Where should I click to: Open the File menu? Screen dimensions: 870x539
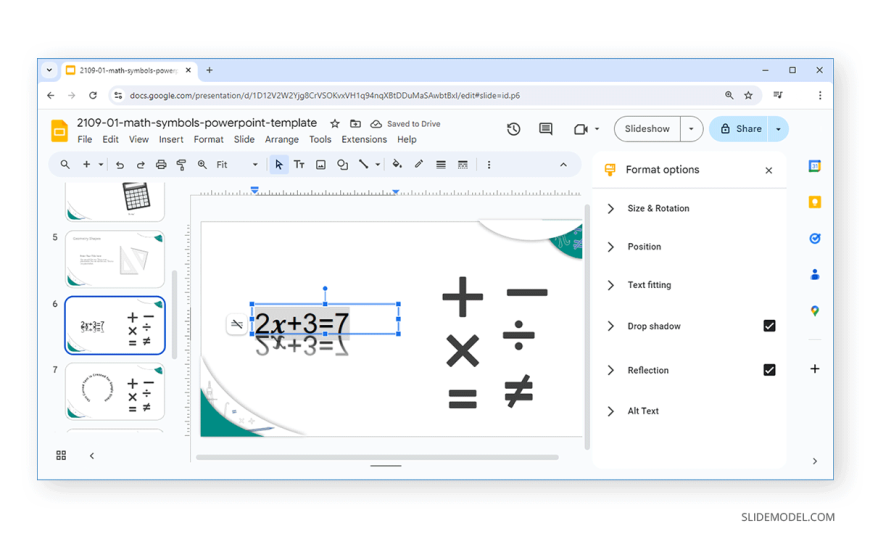click(85, 139)
